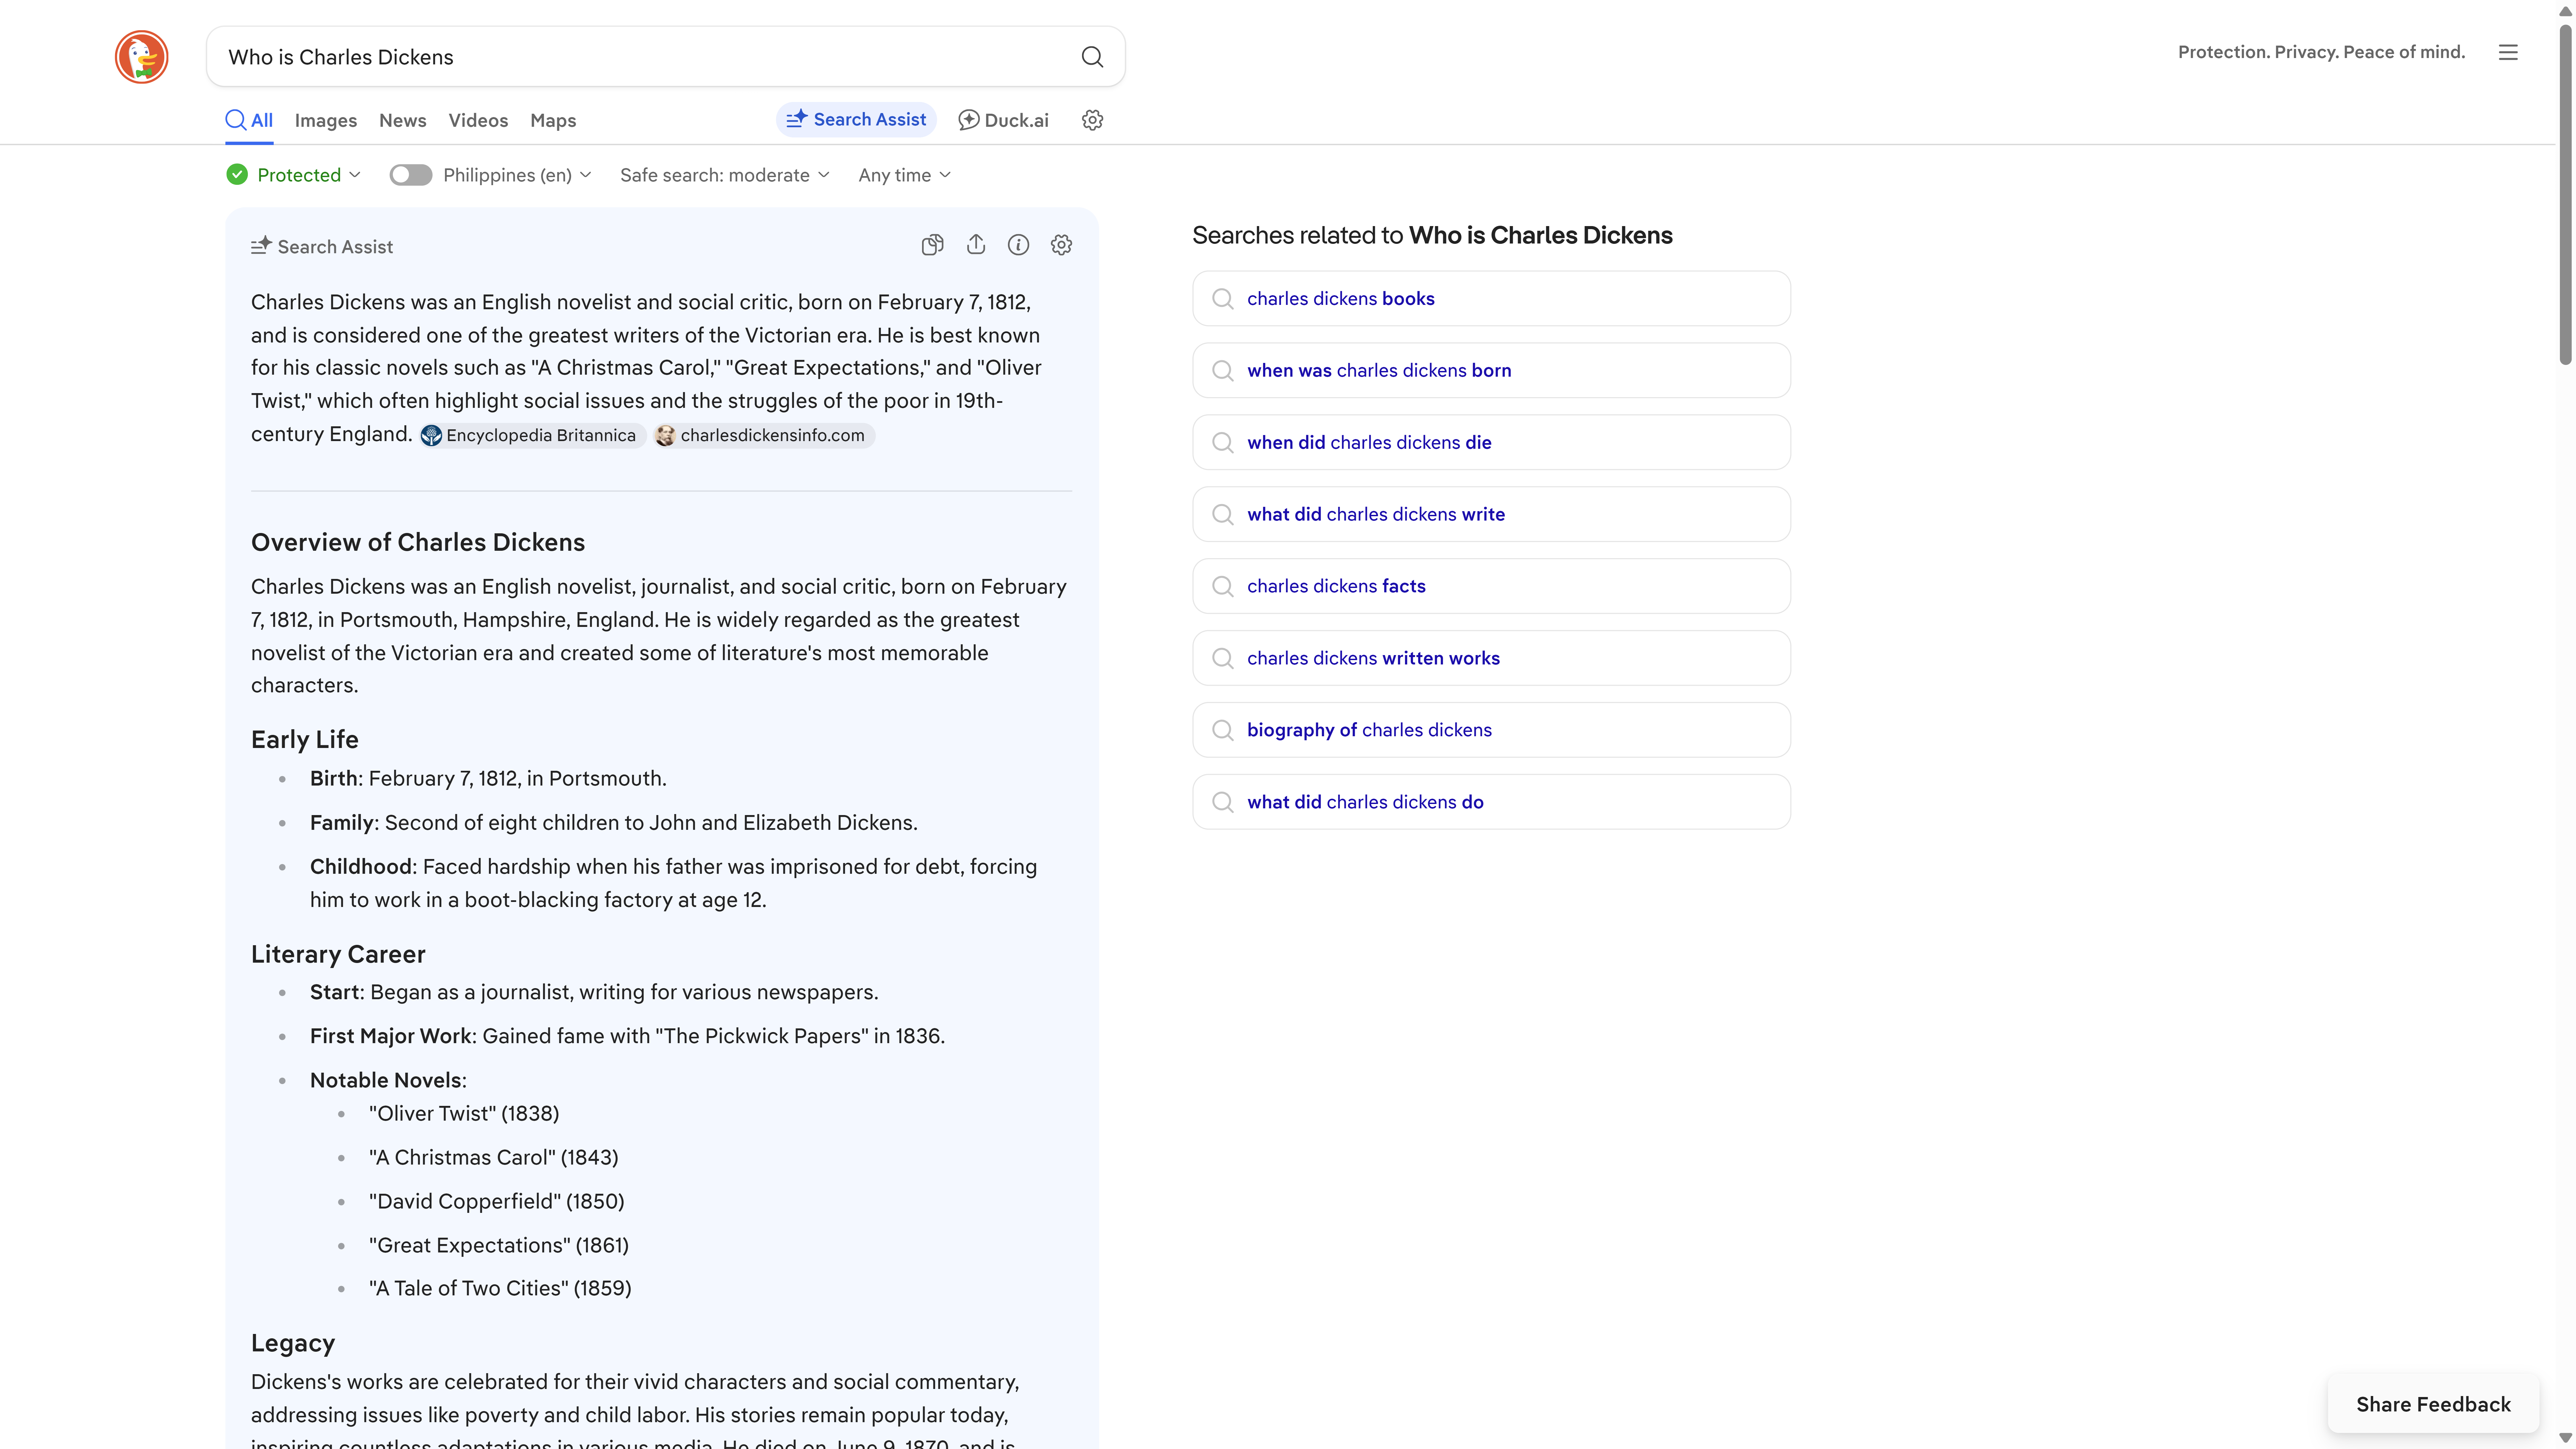
Task: Open the hamburger menu at top right
Action: pyautogui.click(x=2508, y=52)
